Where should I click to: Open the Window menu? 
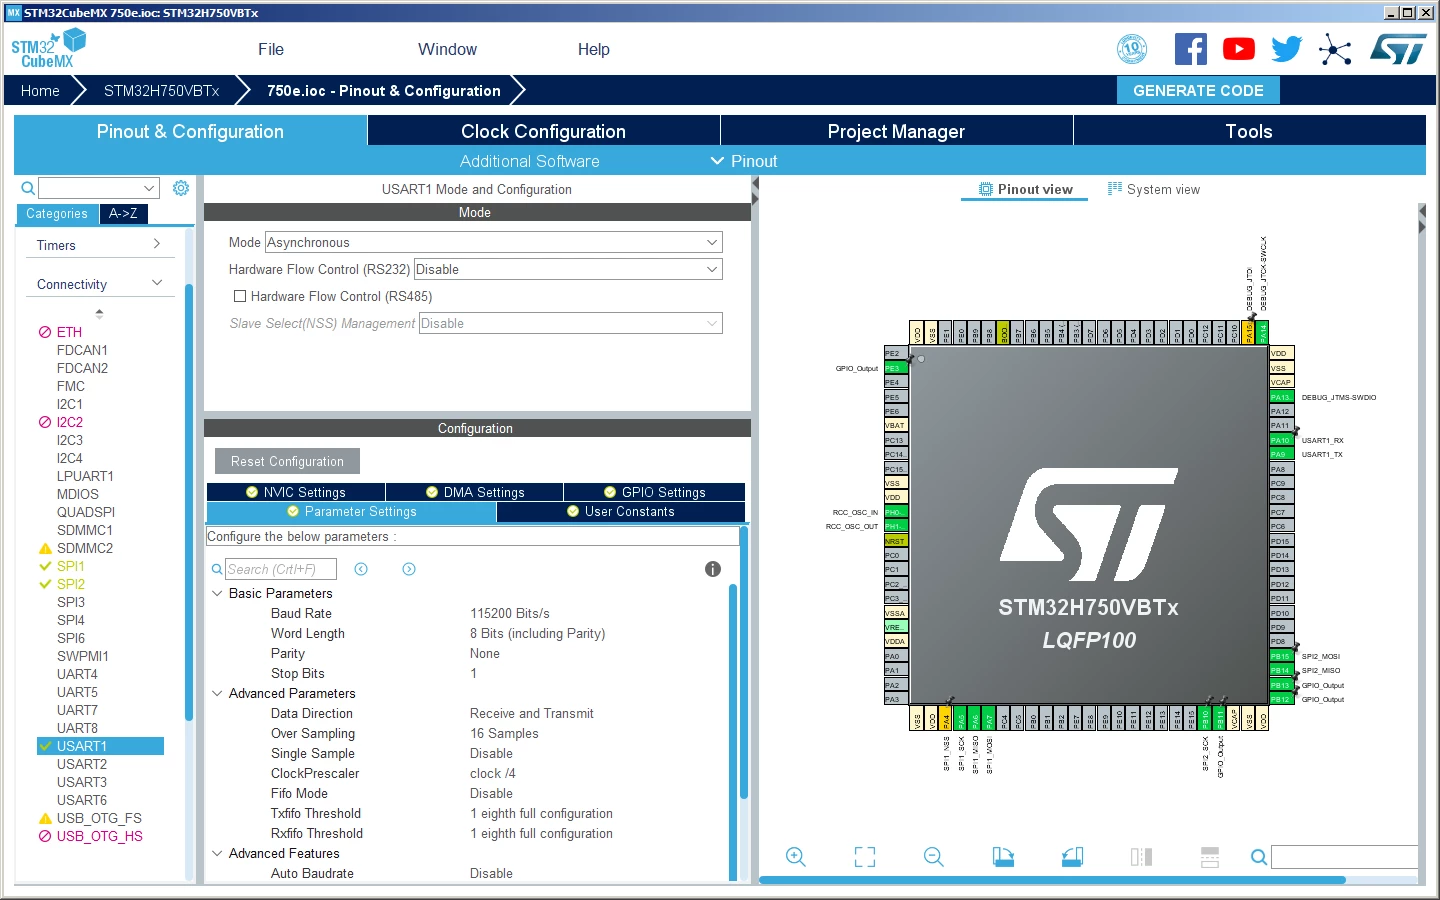(x=447, y=49)
